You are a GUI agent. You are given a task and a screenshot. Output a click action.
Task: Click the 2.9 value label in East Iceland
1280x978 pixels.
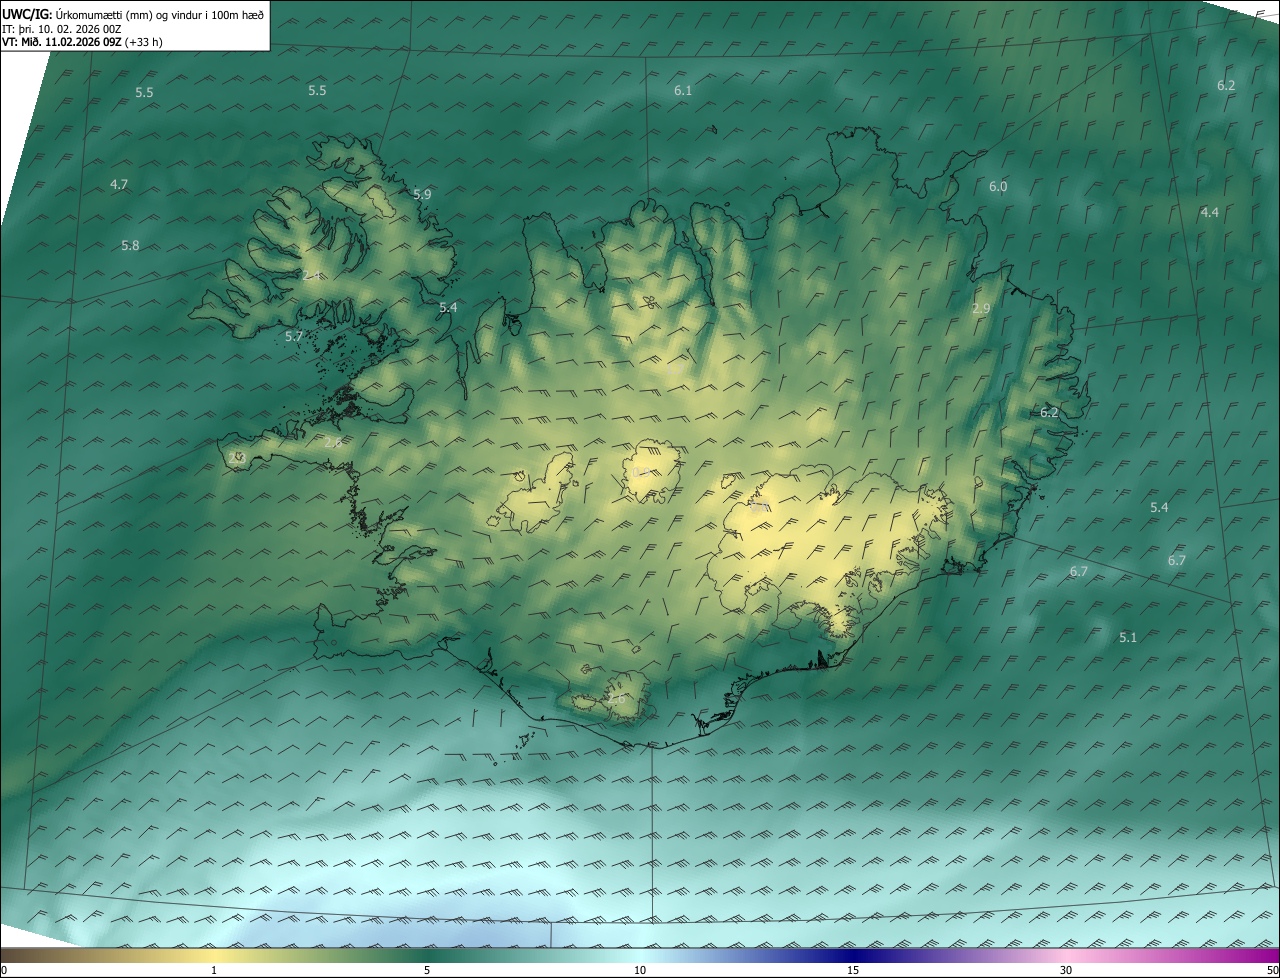(x=981, y=308)
